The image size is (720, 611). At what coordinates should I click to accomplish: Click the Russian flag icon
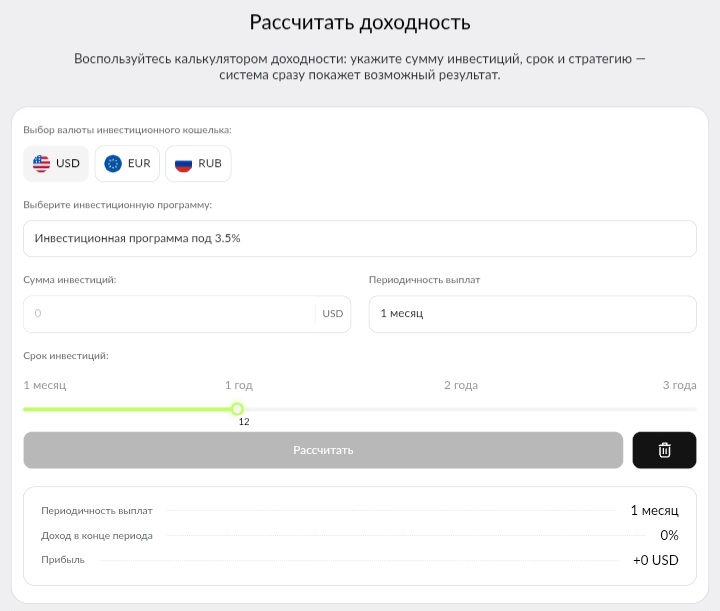(183, 164)
